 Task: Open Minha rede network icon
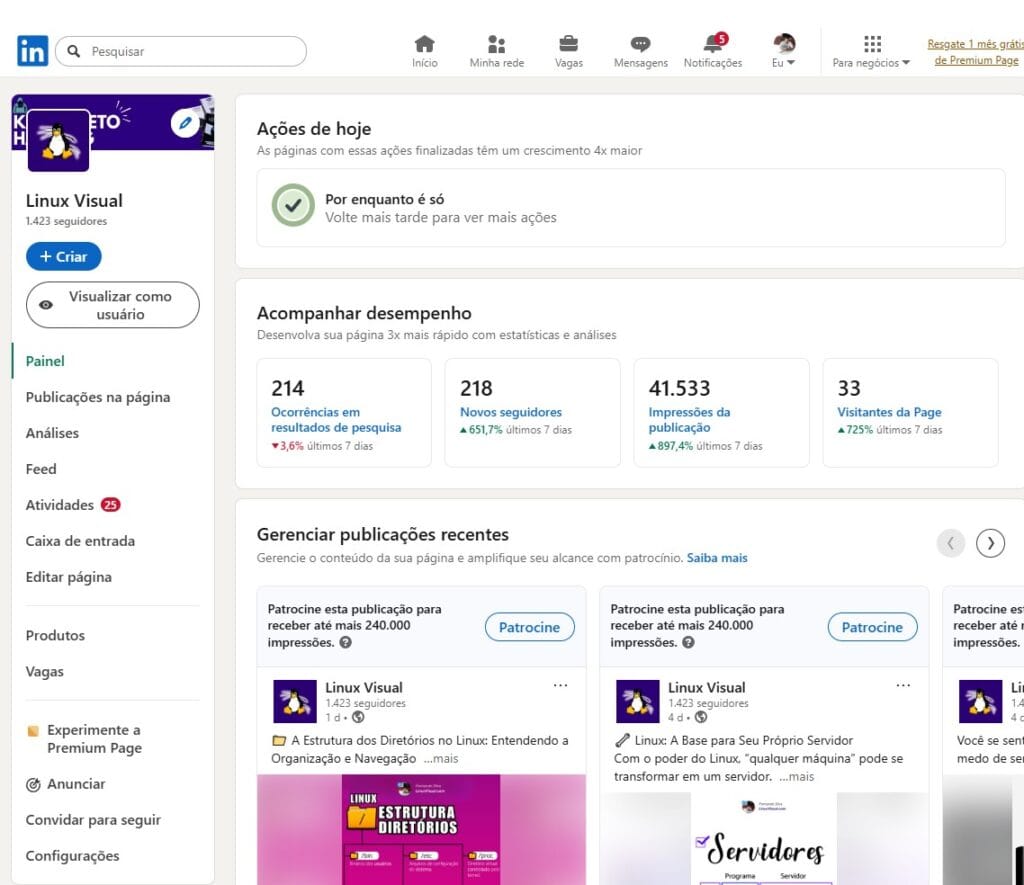(x=496, y=44)
